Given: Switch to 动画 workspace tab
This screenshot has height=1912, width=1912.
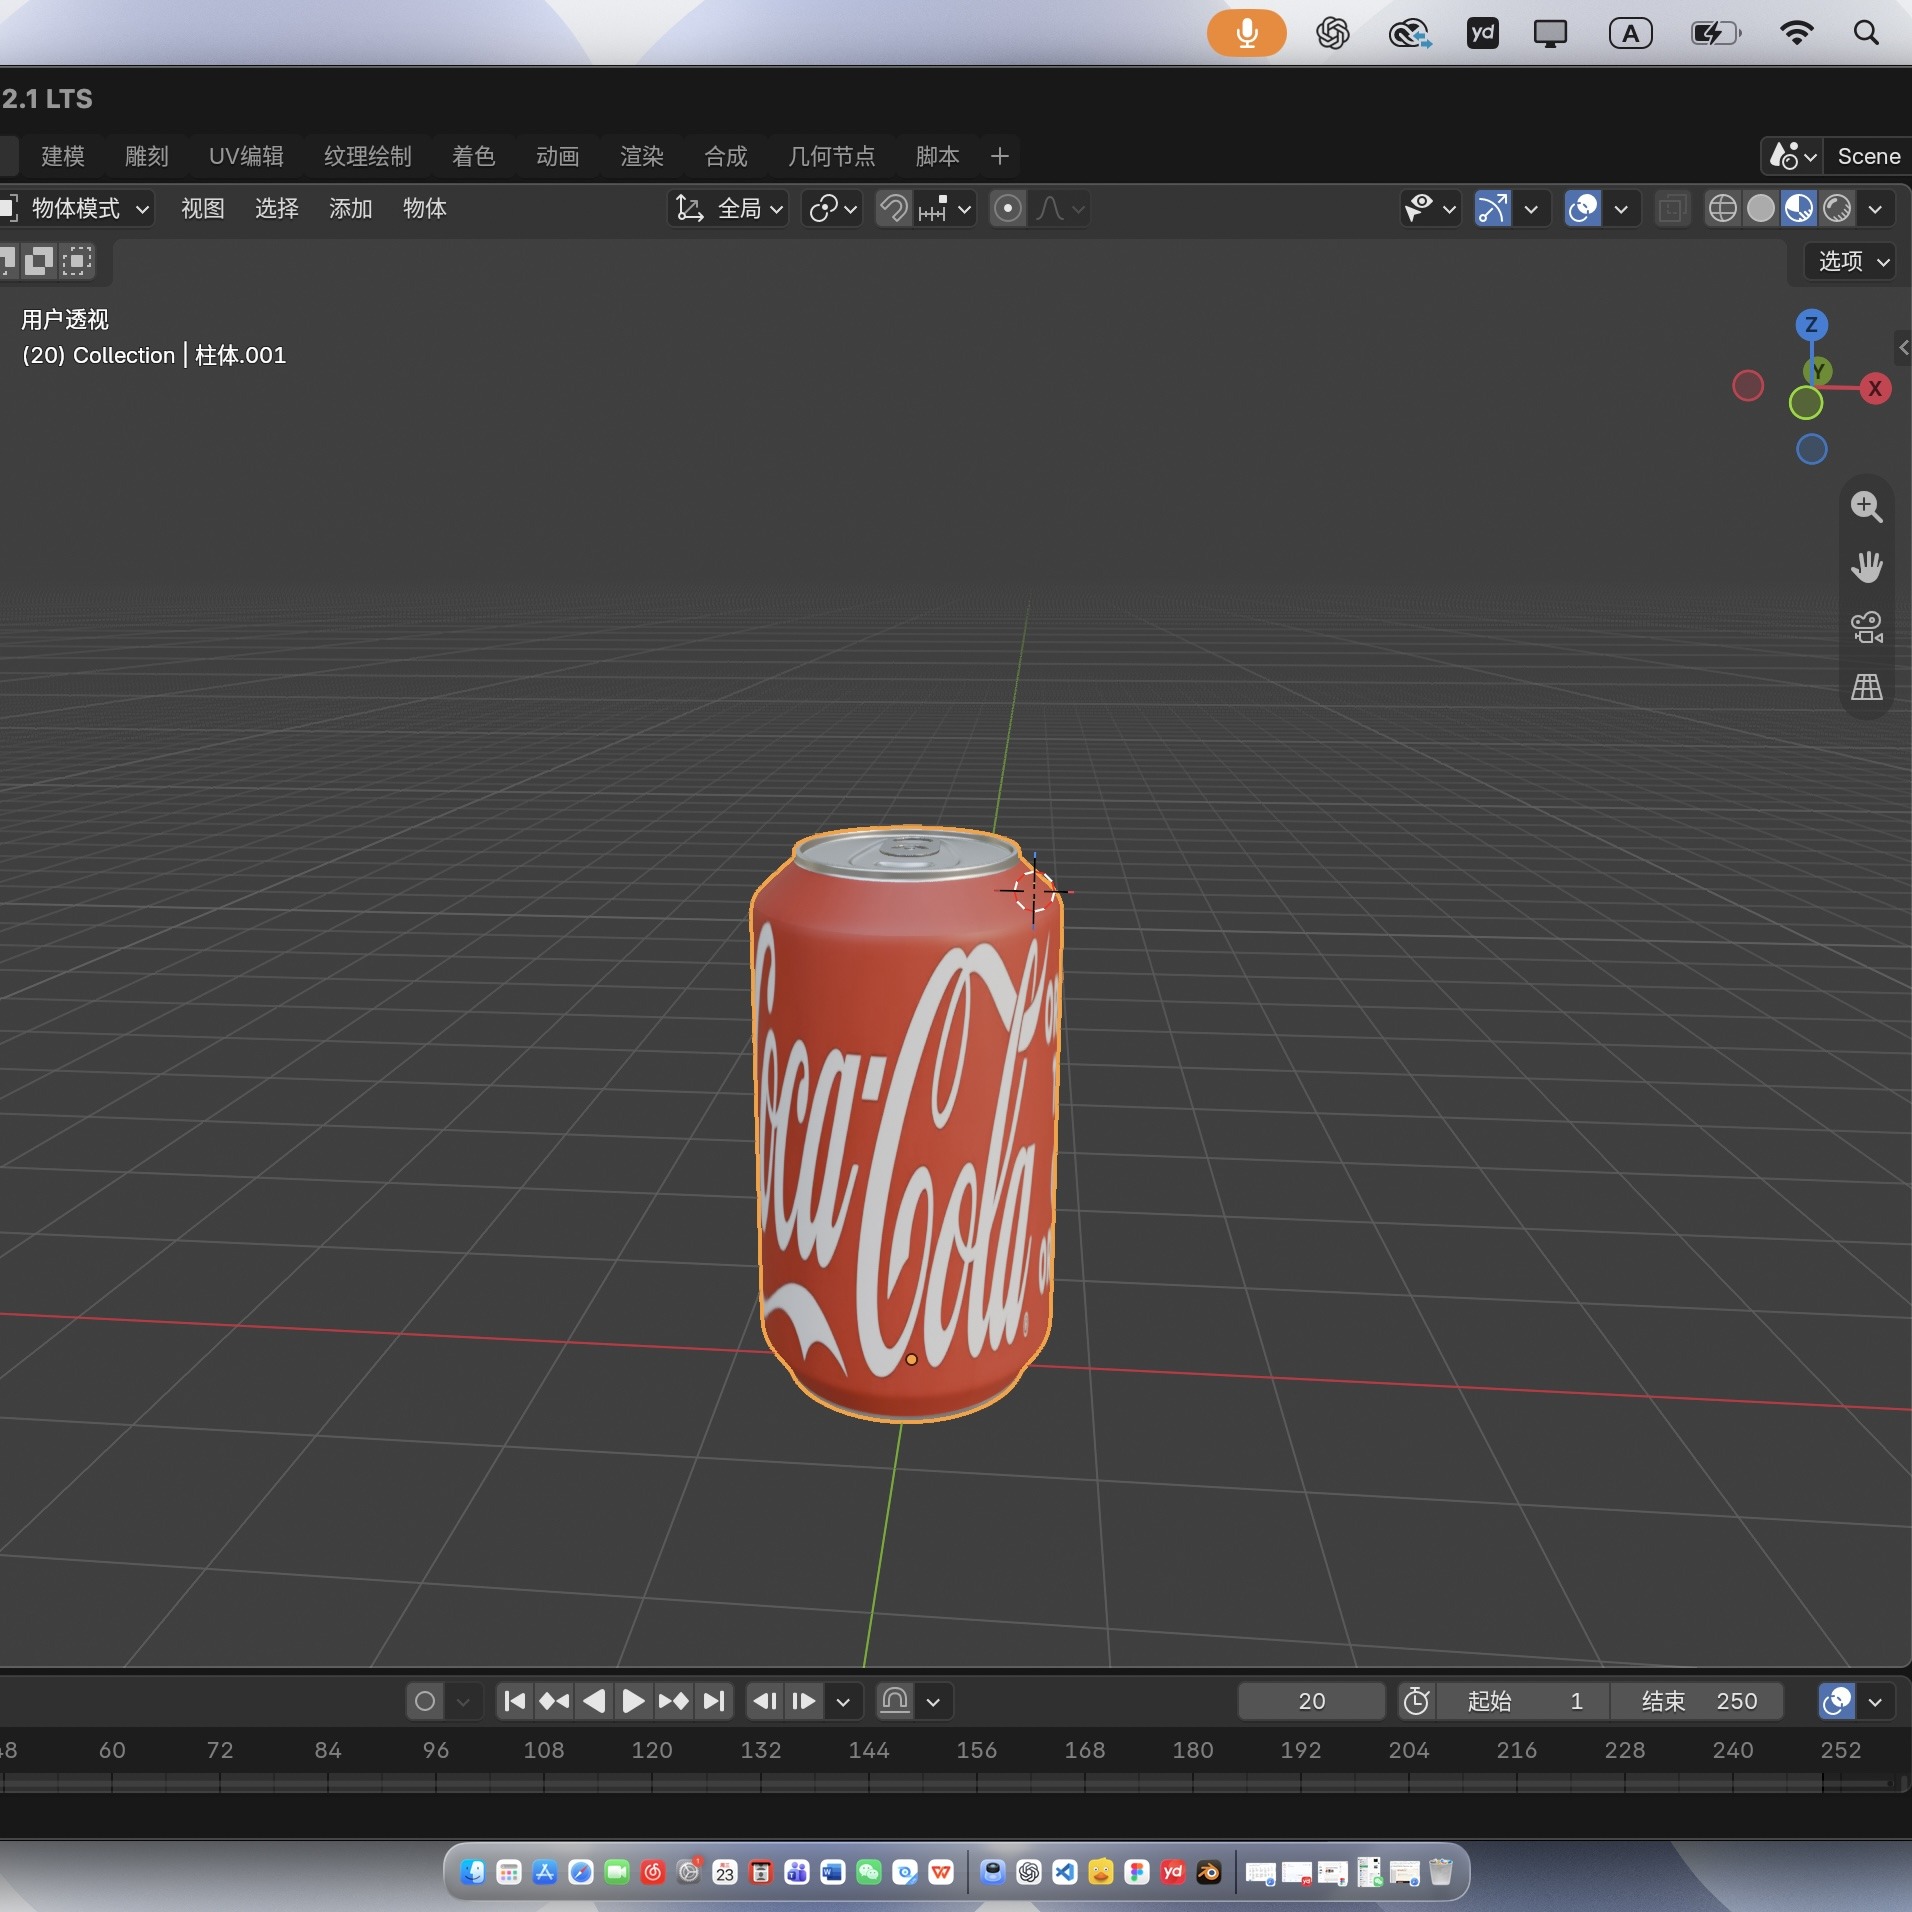Looking at the screenshot, I should (558, 156).
